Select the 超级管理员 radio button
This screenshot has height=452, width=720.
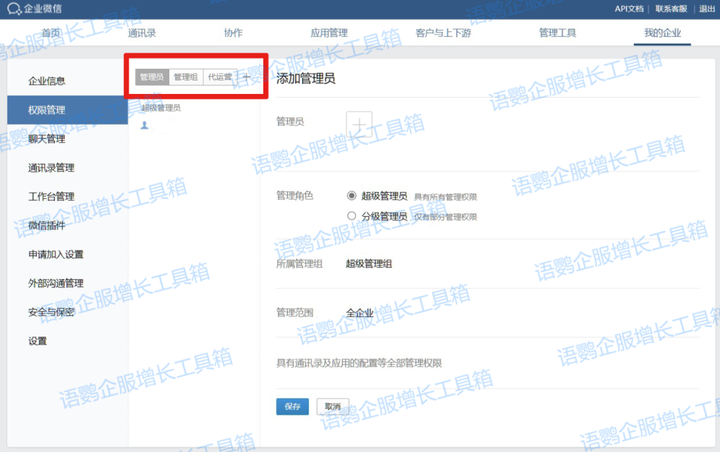click(x=351, y=197)
